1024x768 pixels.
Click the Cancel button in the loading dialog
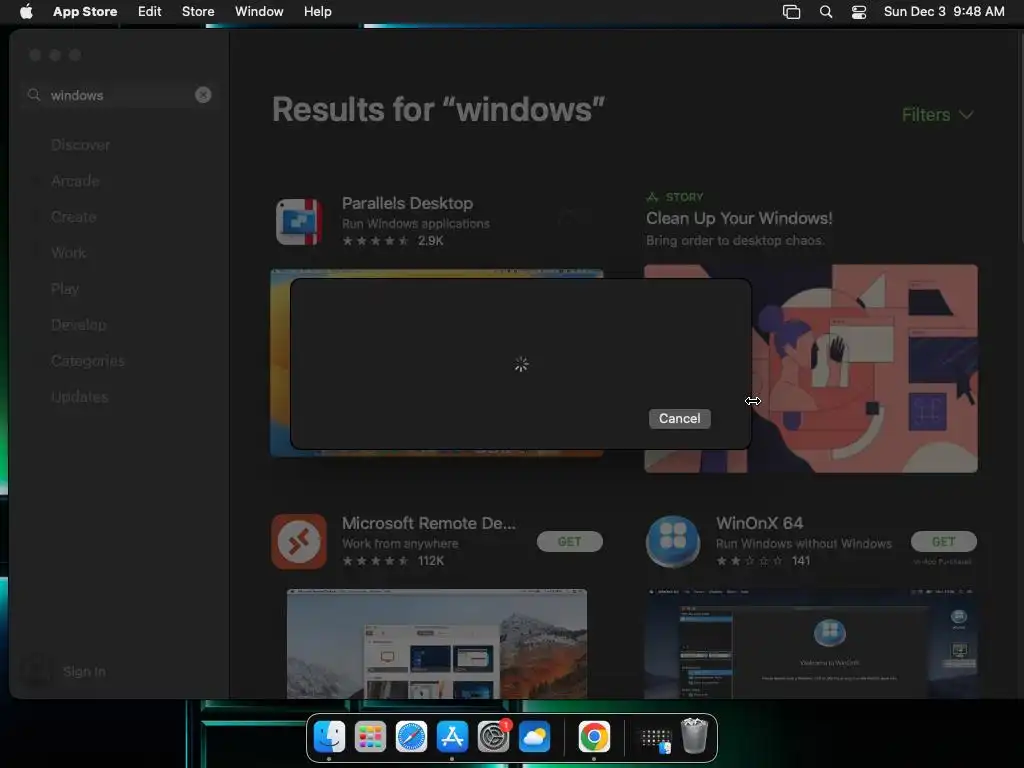point(679,419)
